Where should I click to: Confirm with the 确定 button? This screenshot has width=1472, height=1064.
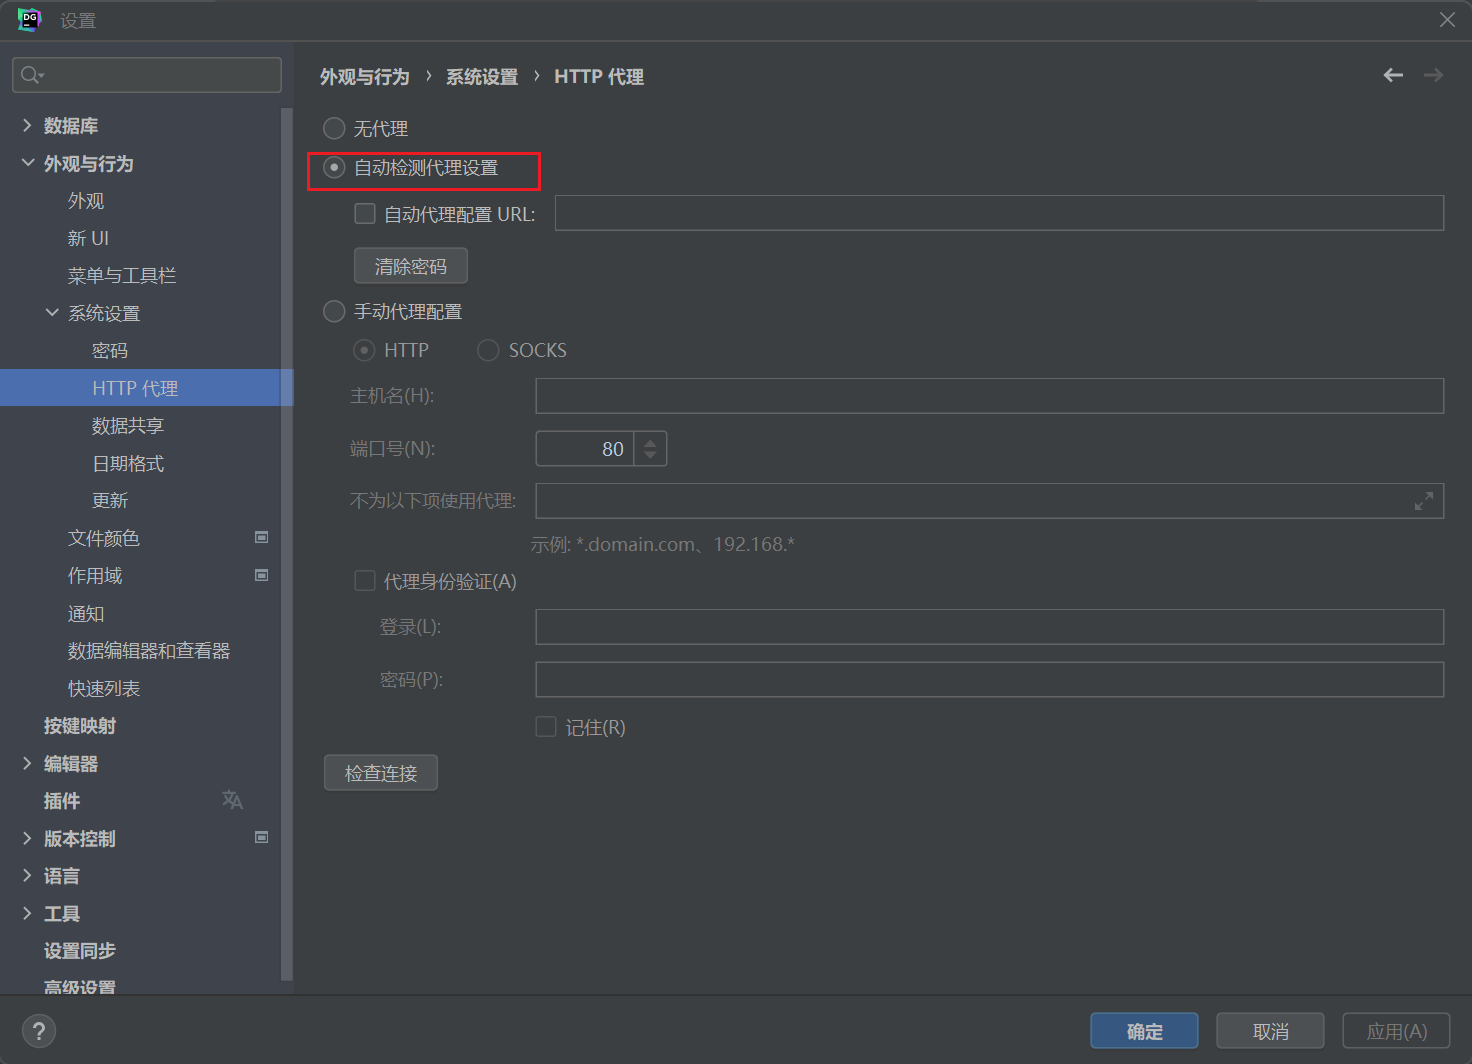1145,1031
